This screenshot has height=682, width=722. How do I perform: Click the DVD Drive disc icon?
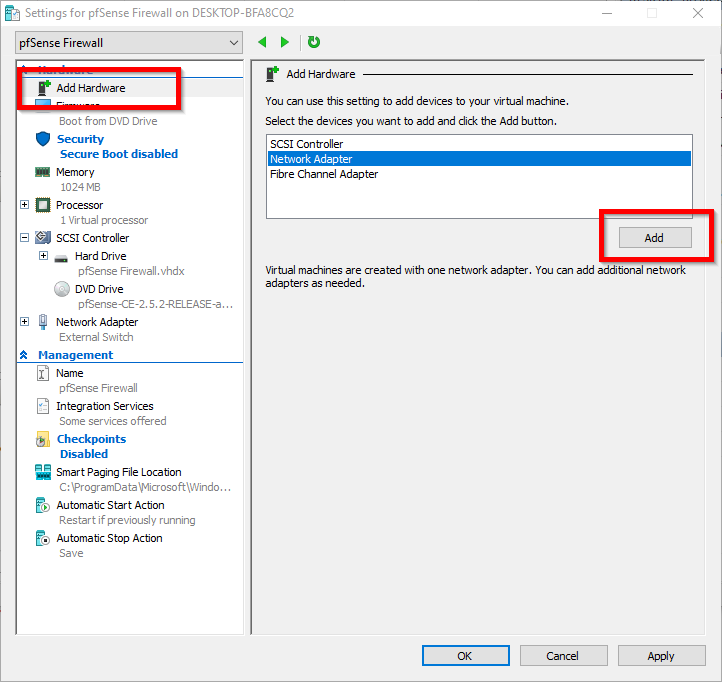coord(61,289)
